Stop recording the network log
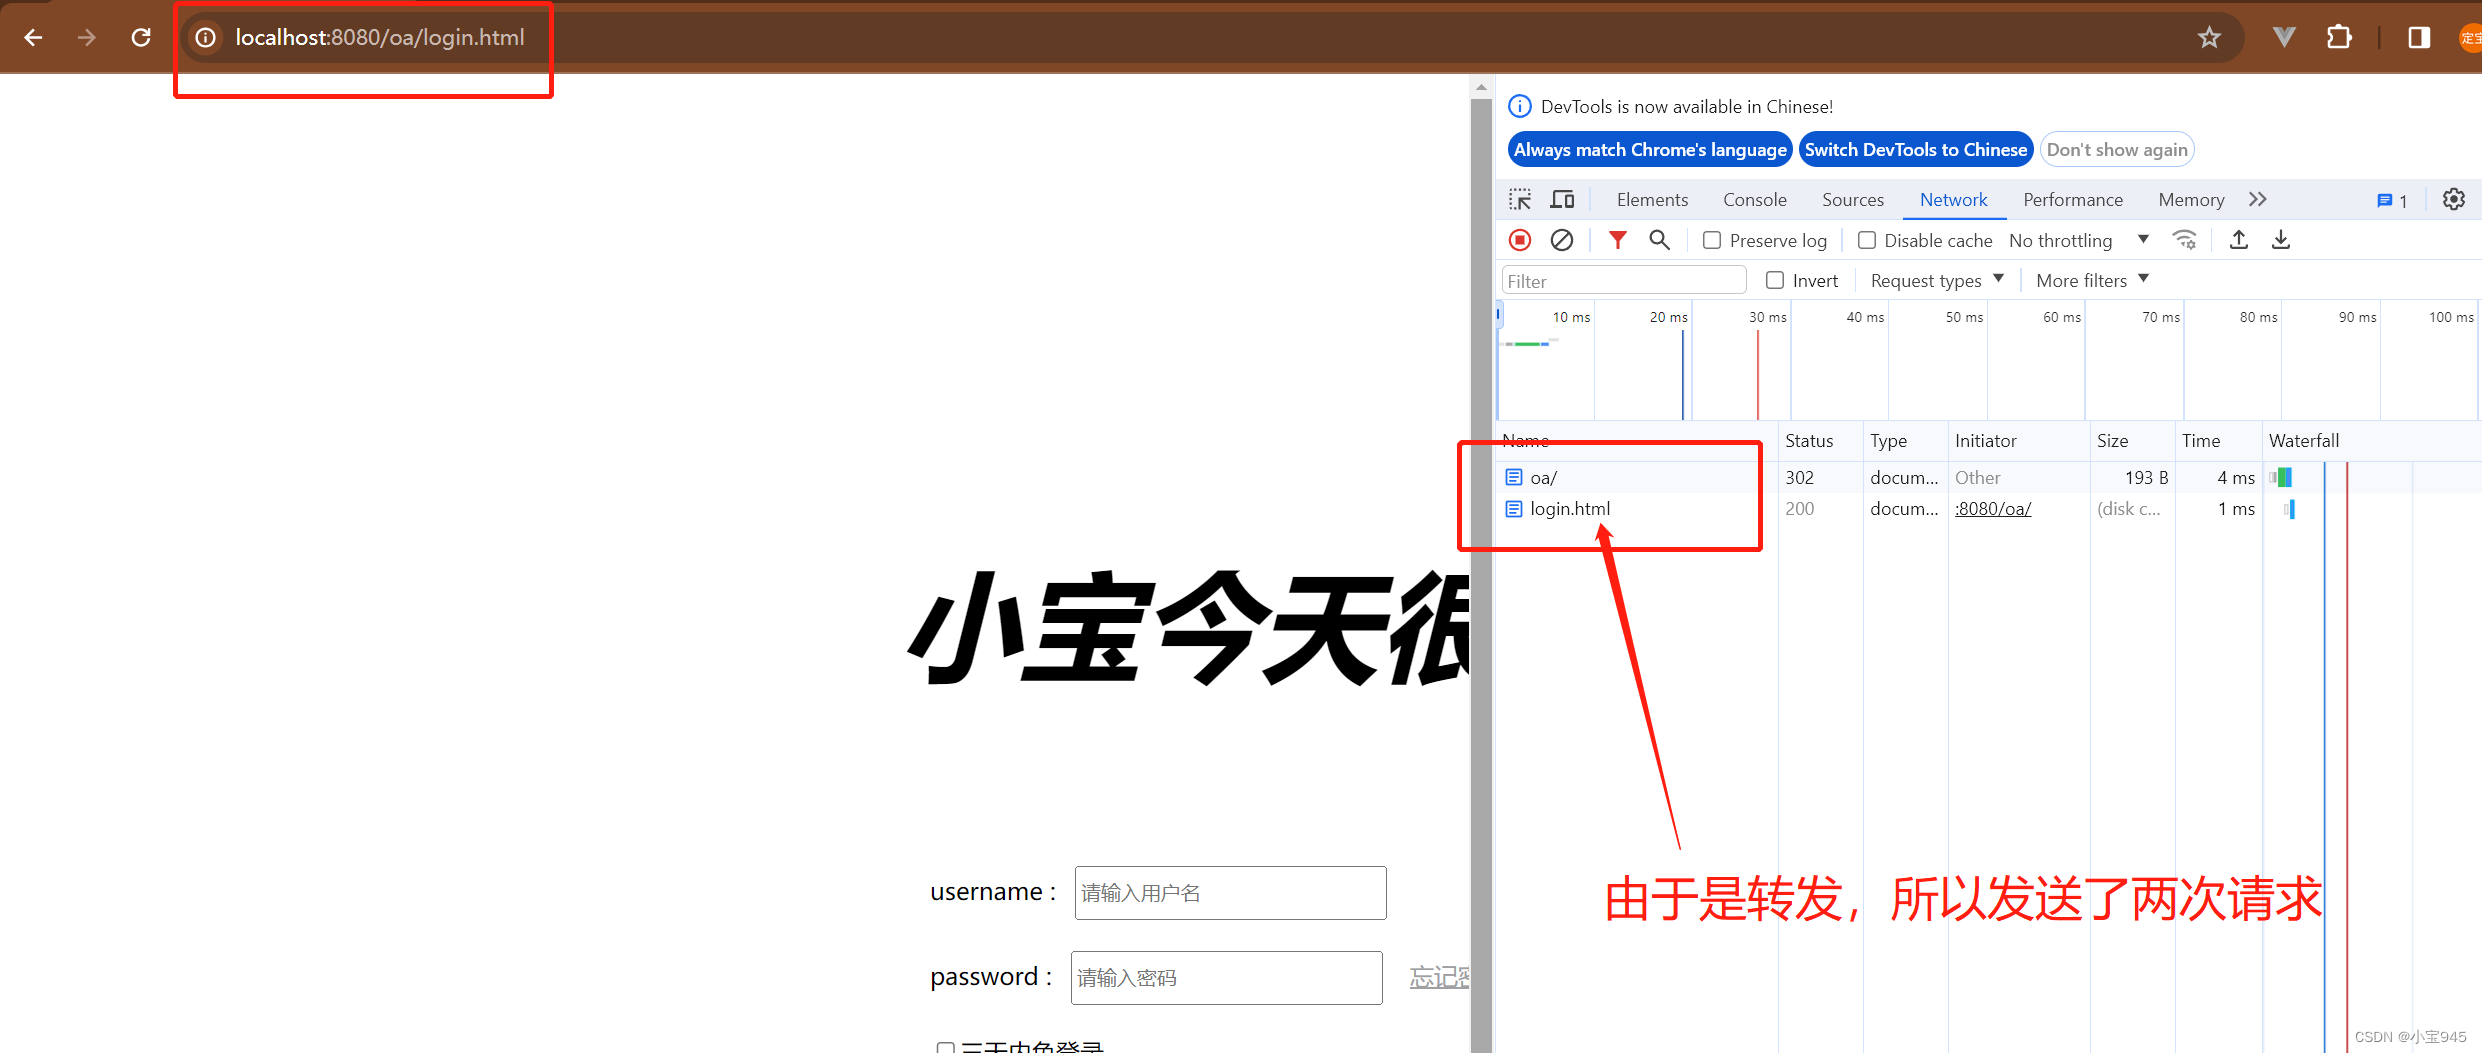2482x1053 pixels. point(1520,240)
